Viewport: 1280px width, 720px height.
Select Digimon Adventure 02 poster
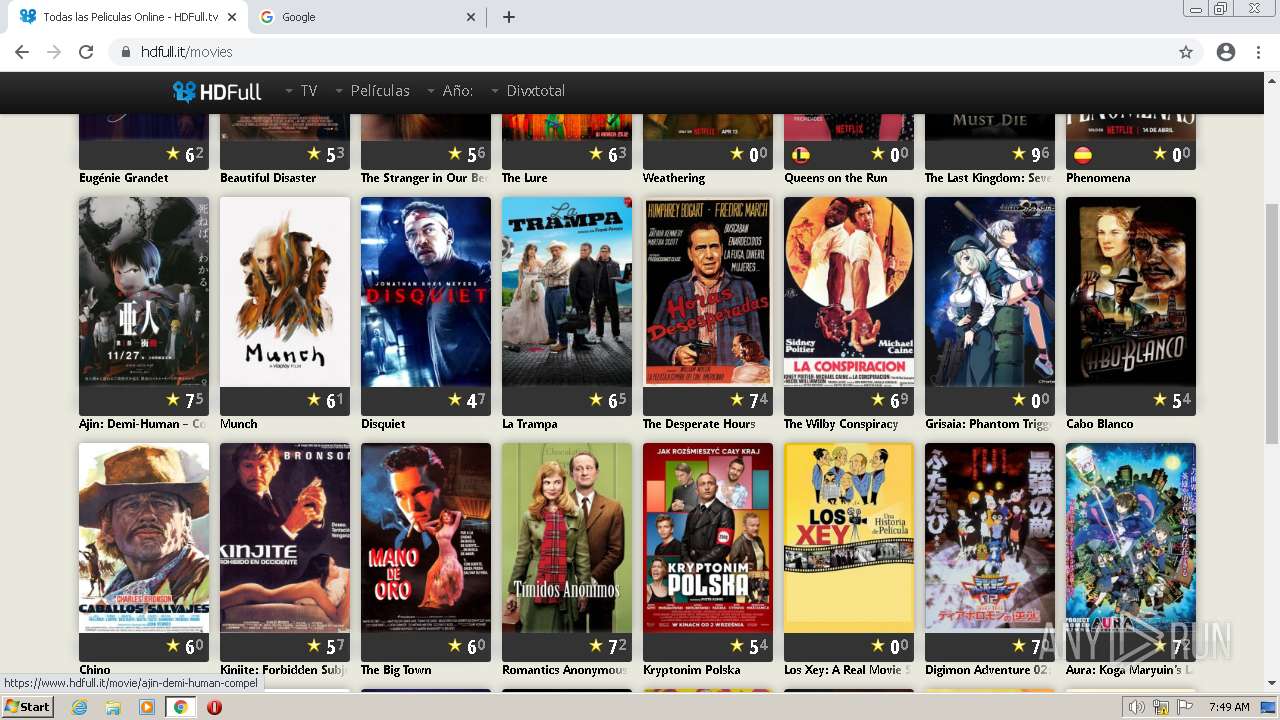990,538
